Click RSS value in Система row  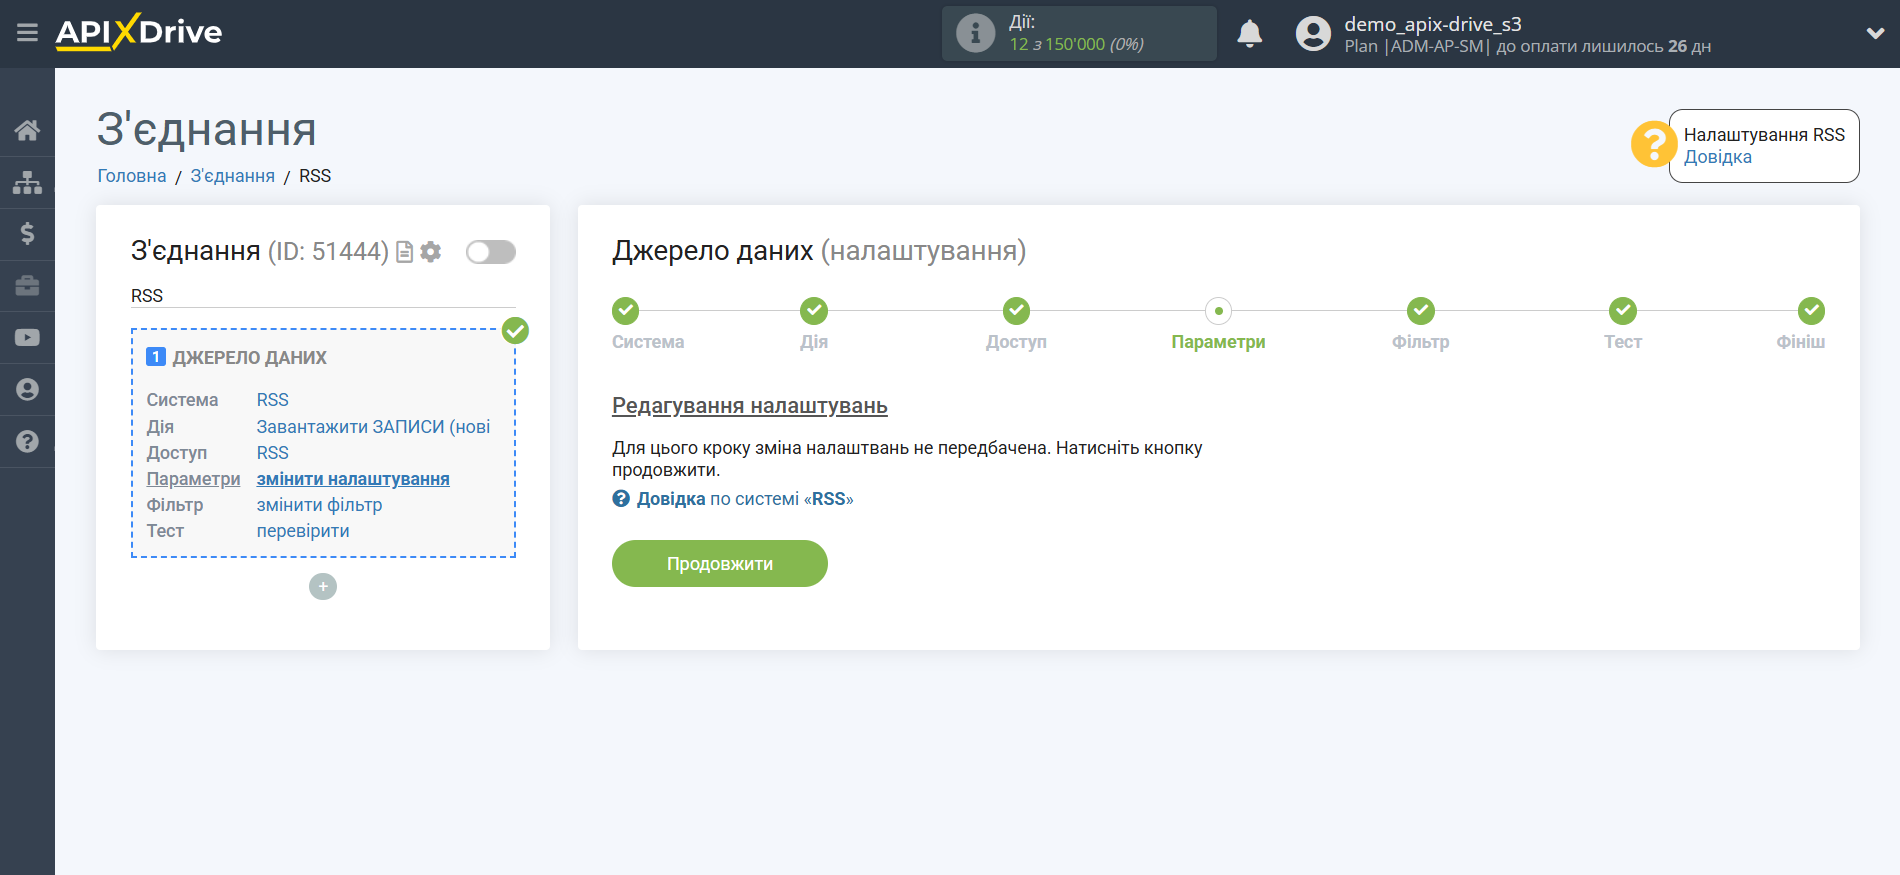pyautogui.click(x=273, y=400)
